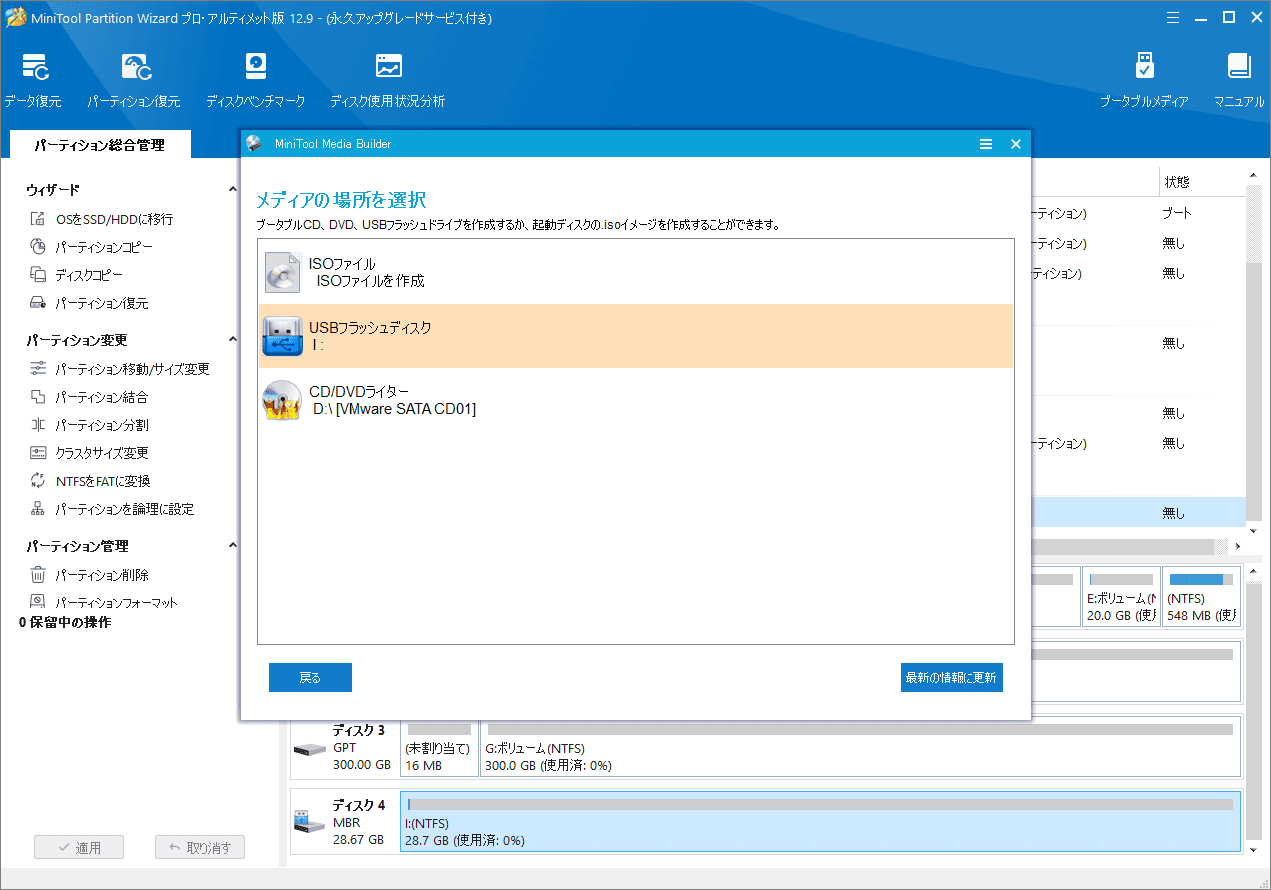Click the 取り消す button
Viewport: 1271px width, 890px height.
click(x=200, y=847)
